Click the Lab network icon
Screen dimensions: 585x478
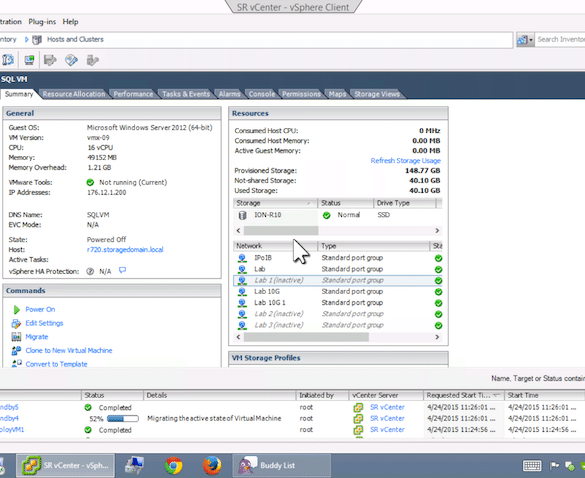pyautogui.click(x=242, y=269)
